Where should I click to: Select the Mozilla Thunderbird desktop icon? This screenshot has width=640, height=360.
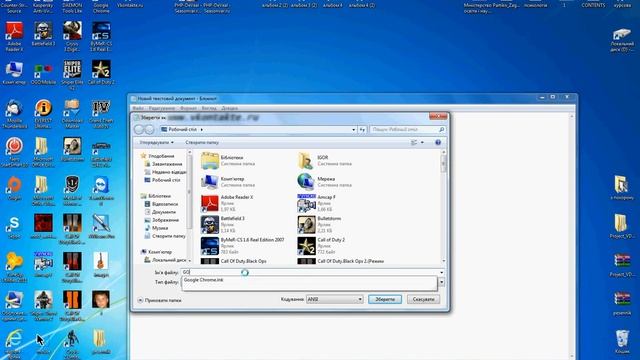(x=14, y=113)
